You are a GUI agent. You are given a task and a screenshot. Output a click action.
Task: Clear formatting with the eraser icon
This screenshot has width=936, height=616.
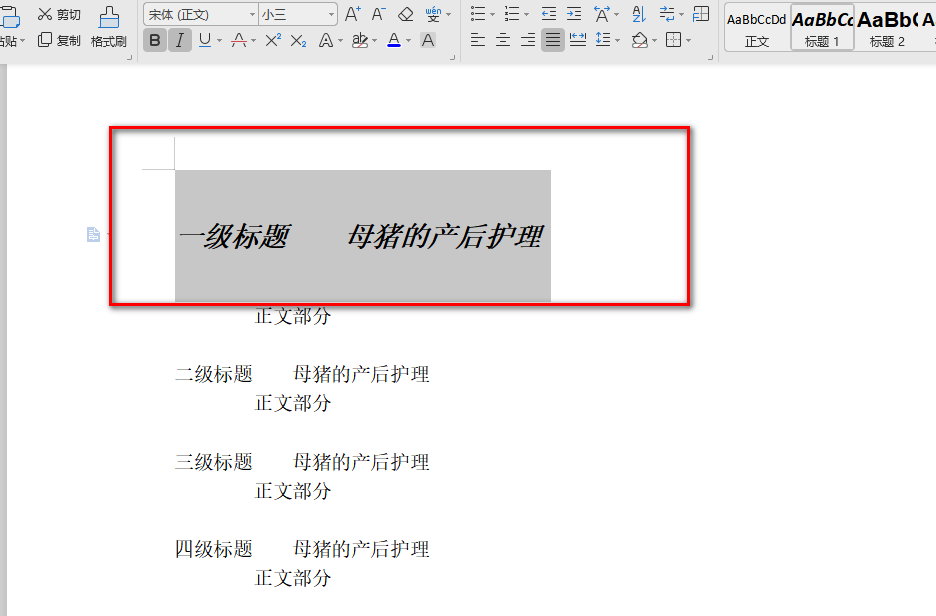406,14
